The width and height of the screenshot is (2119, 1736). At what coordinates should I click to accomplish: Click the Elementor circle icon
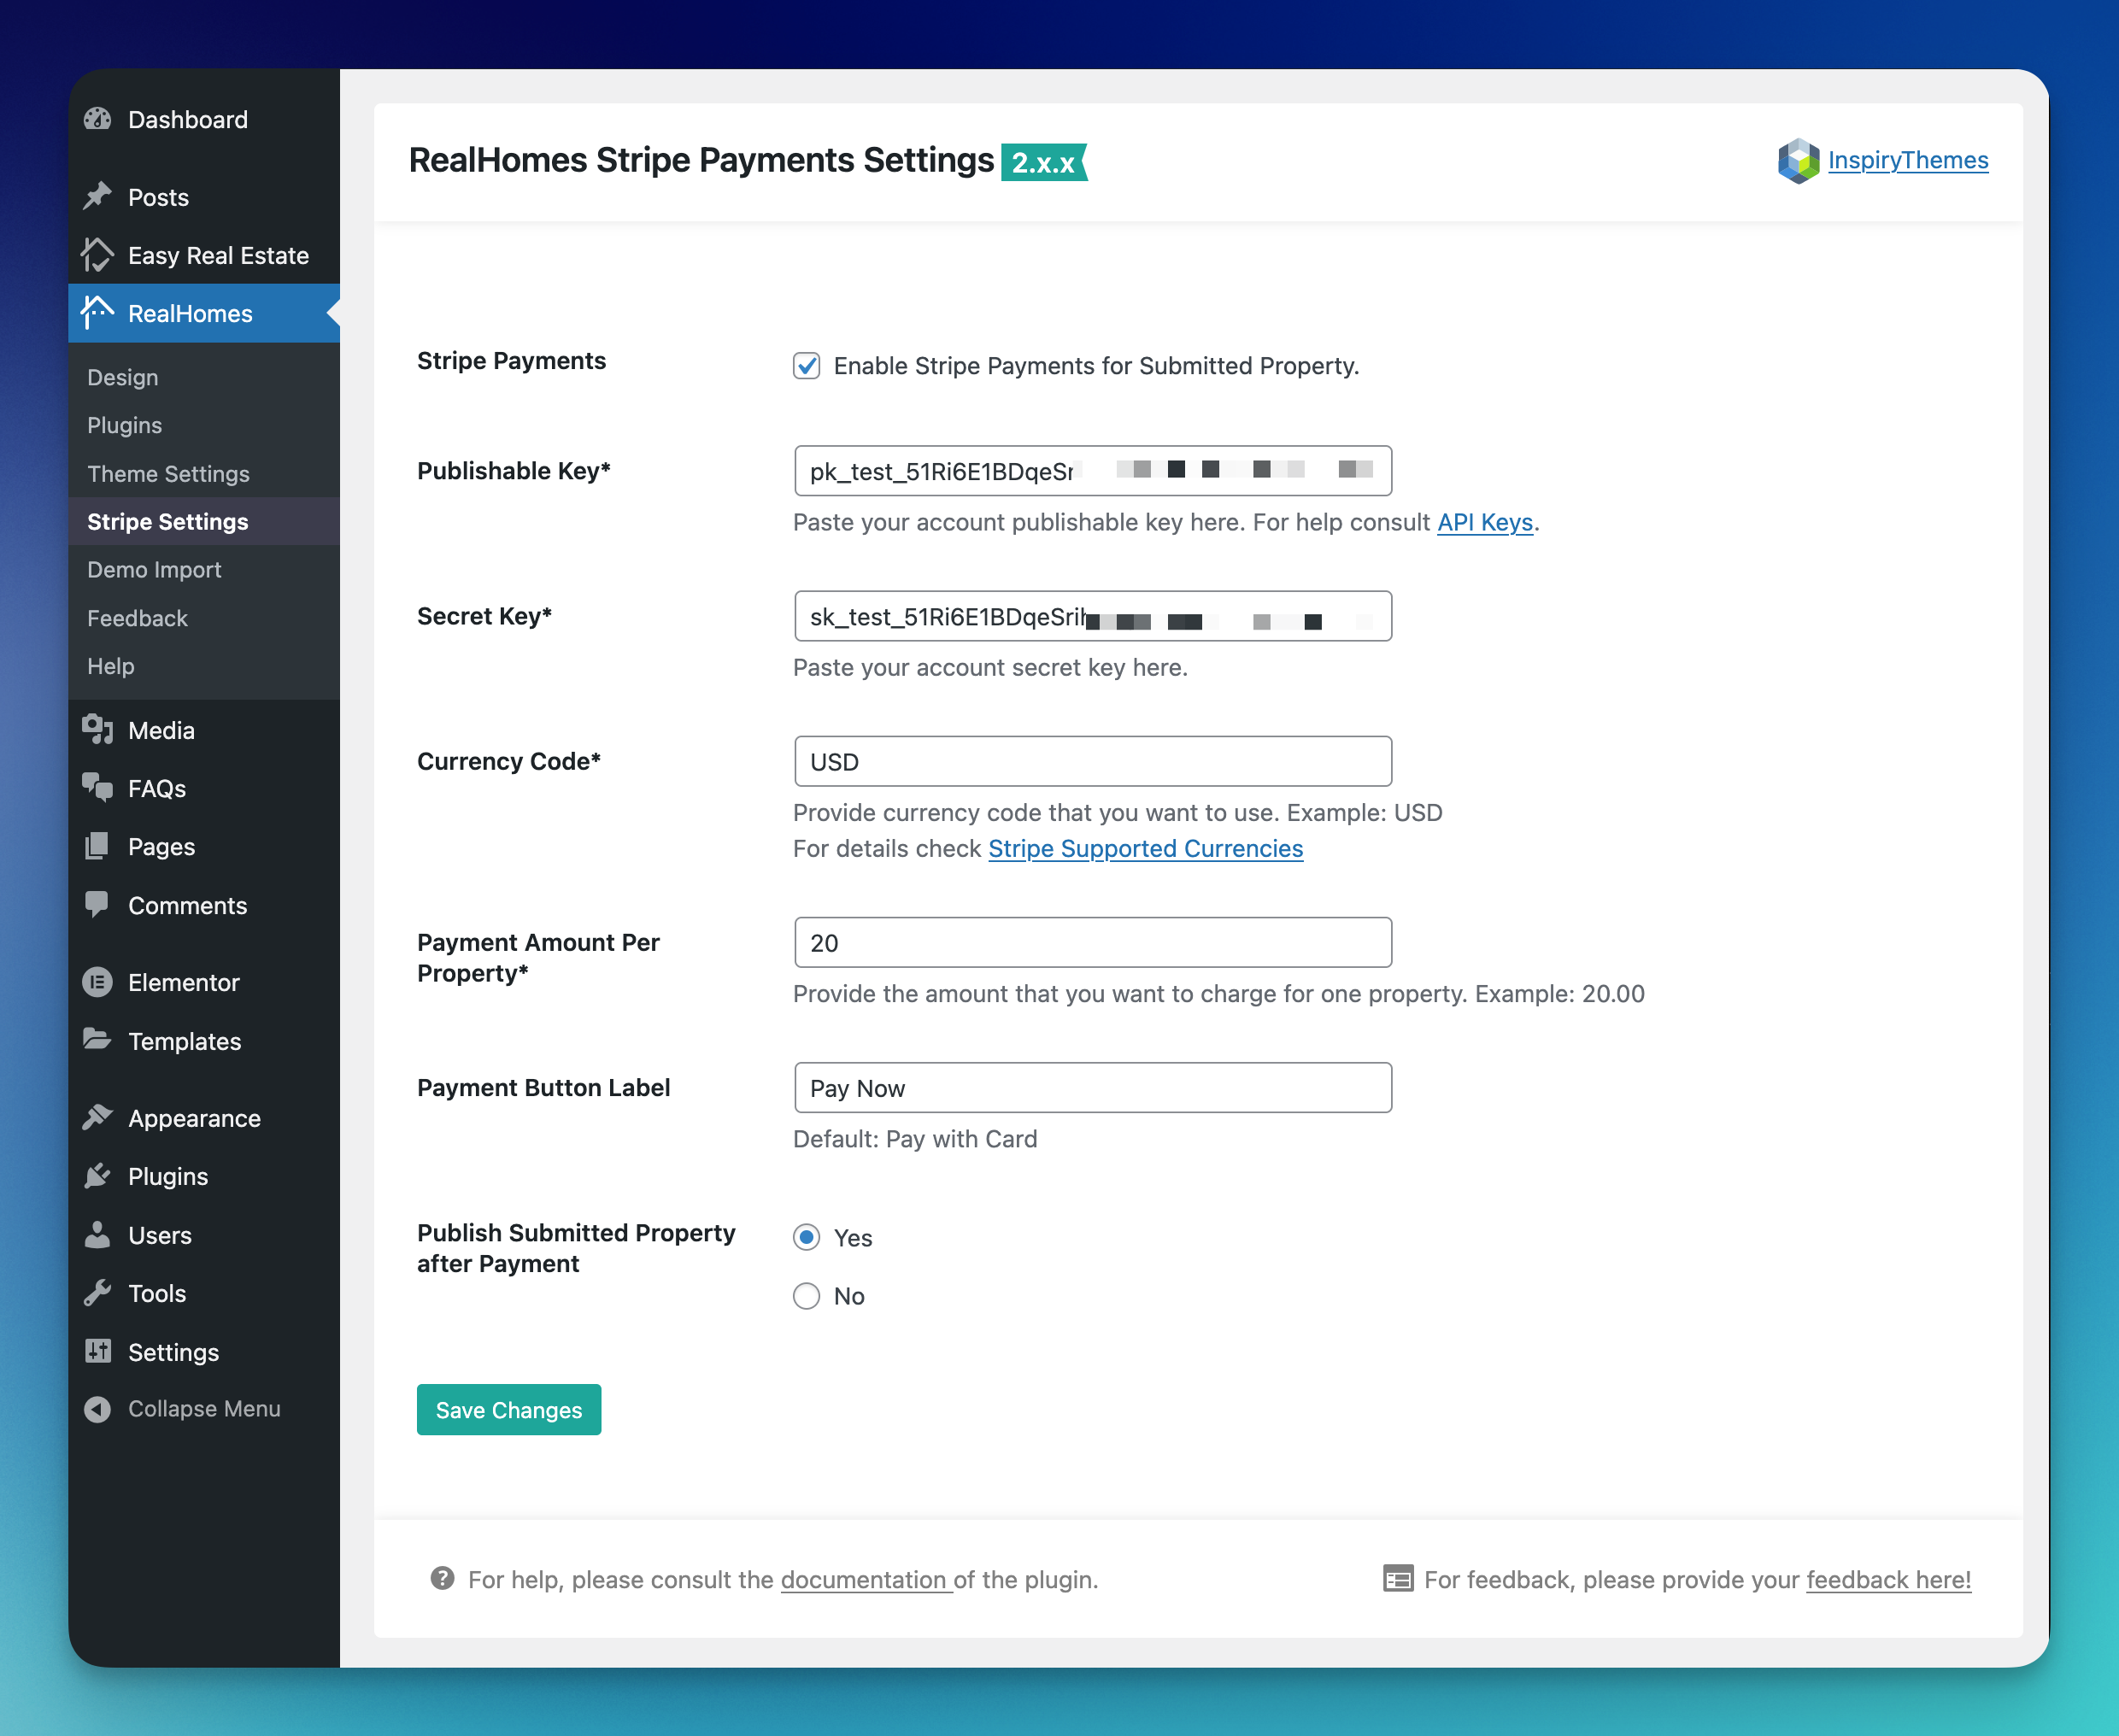(x=97, y=982)
